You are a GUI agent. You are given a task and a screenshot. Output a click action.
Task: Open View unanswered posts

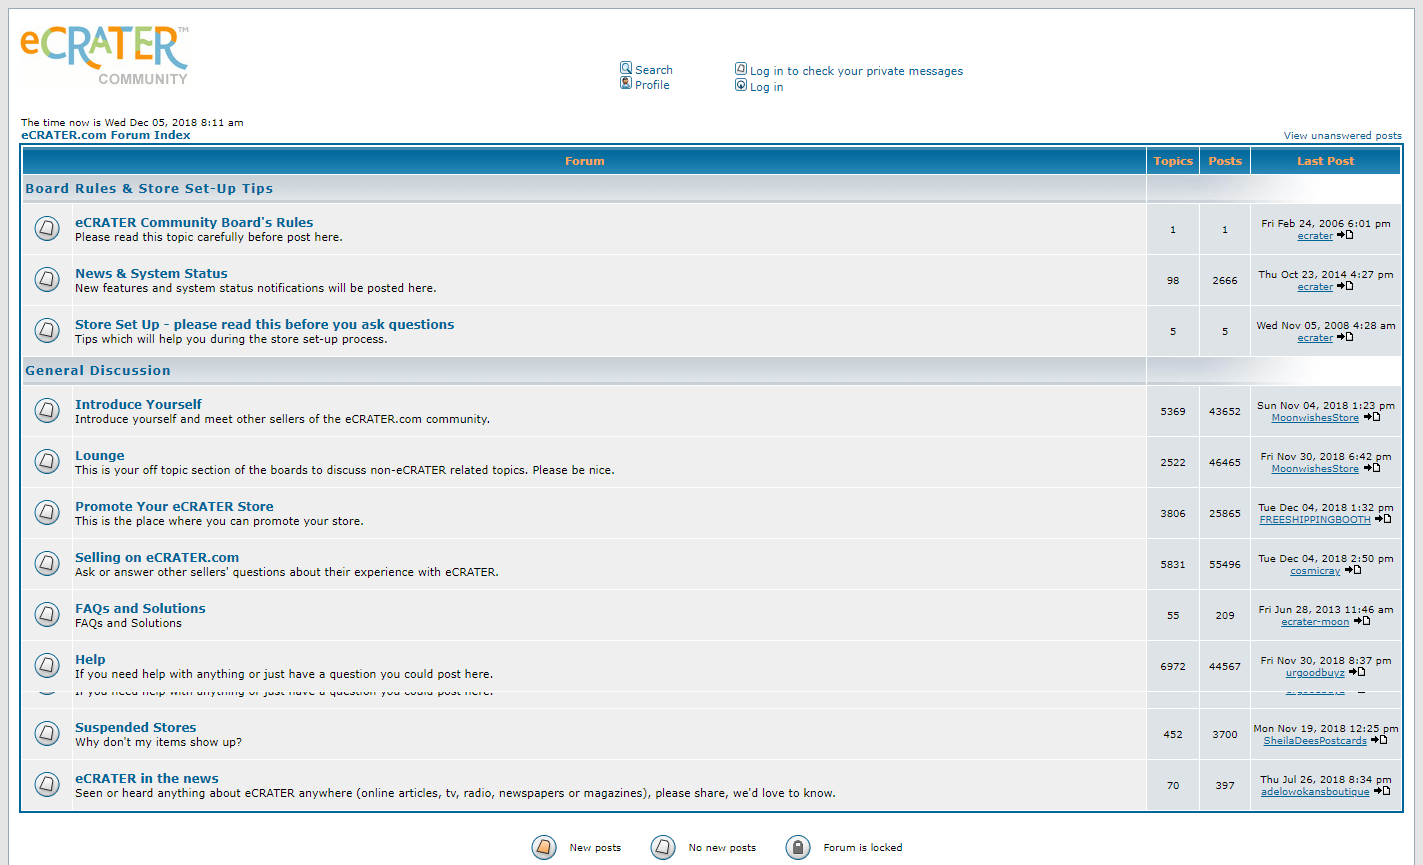[x=1343, y=135]
